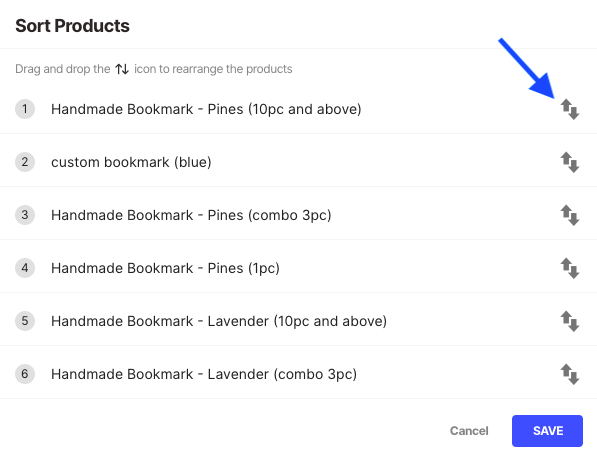Click the Sort Products dialog title

(72, 26)
